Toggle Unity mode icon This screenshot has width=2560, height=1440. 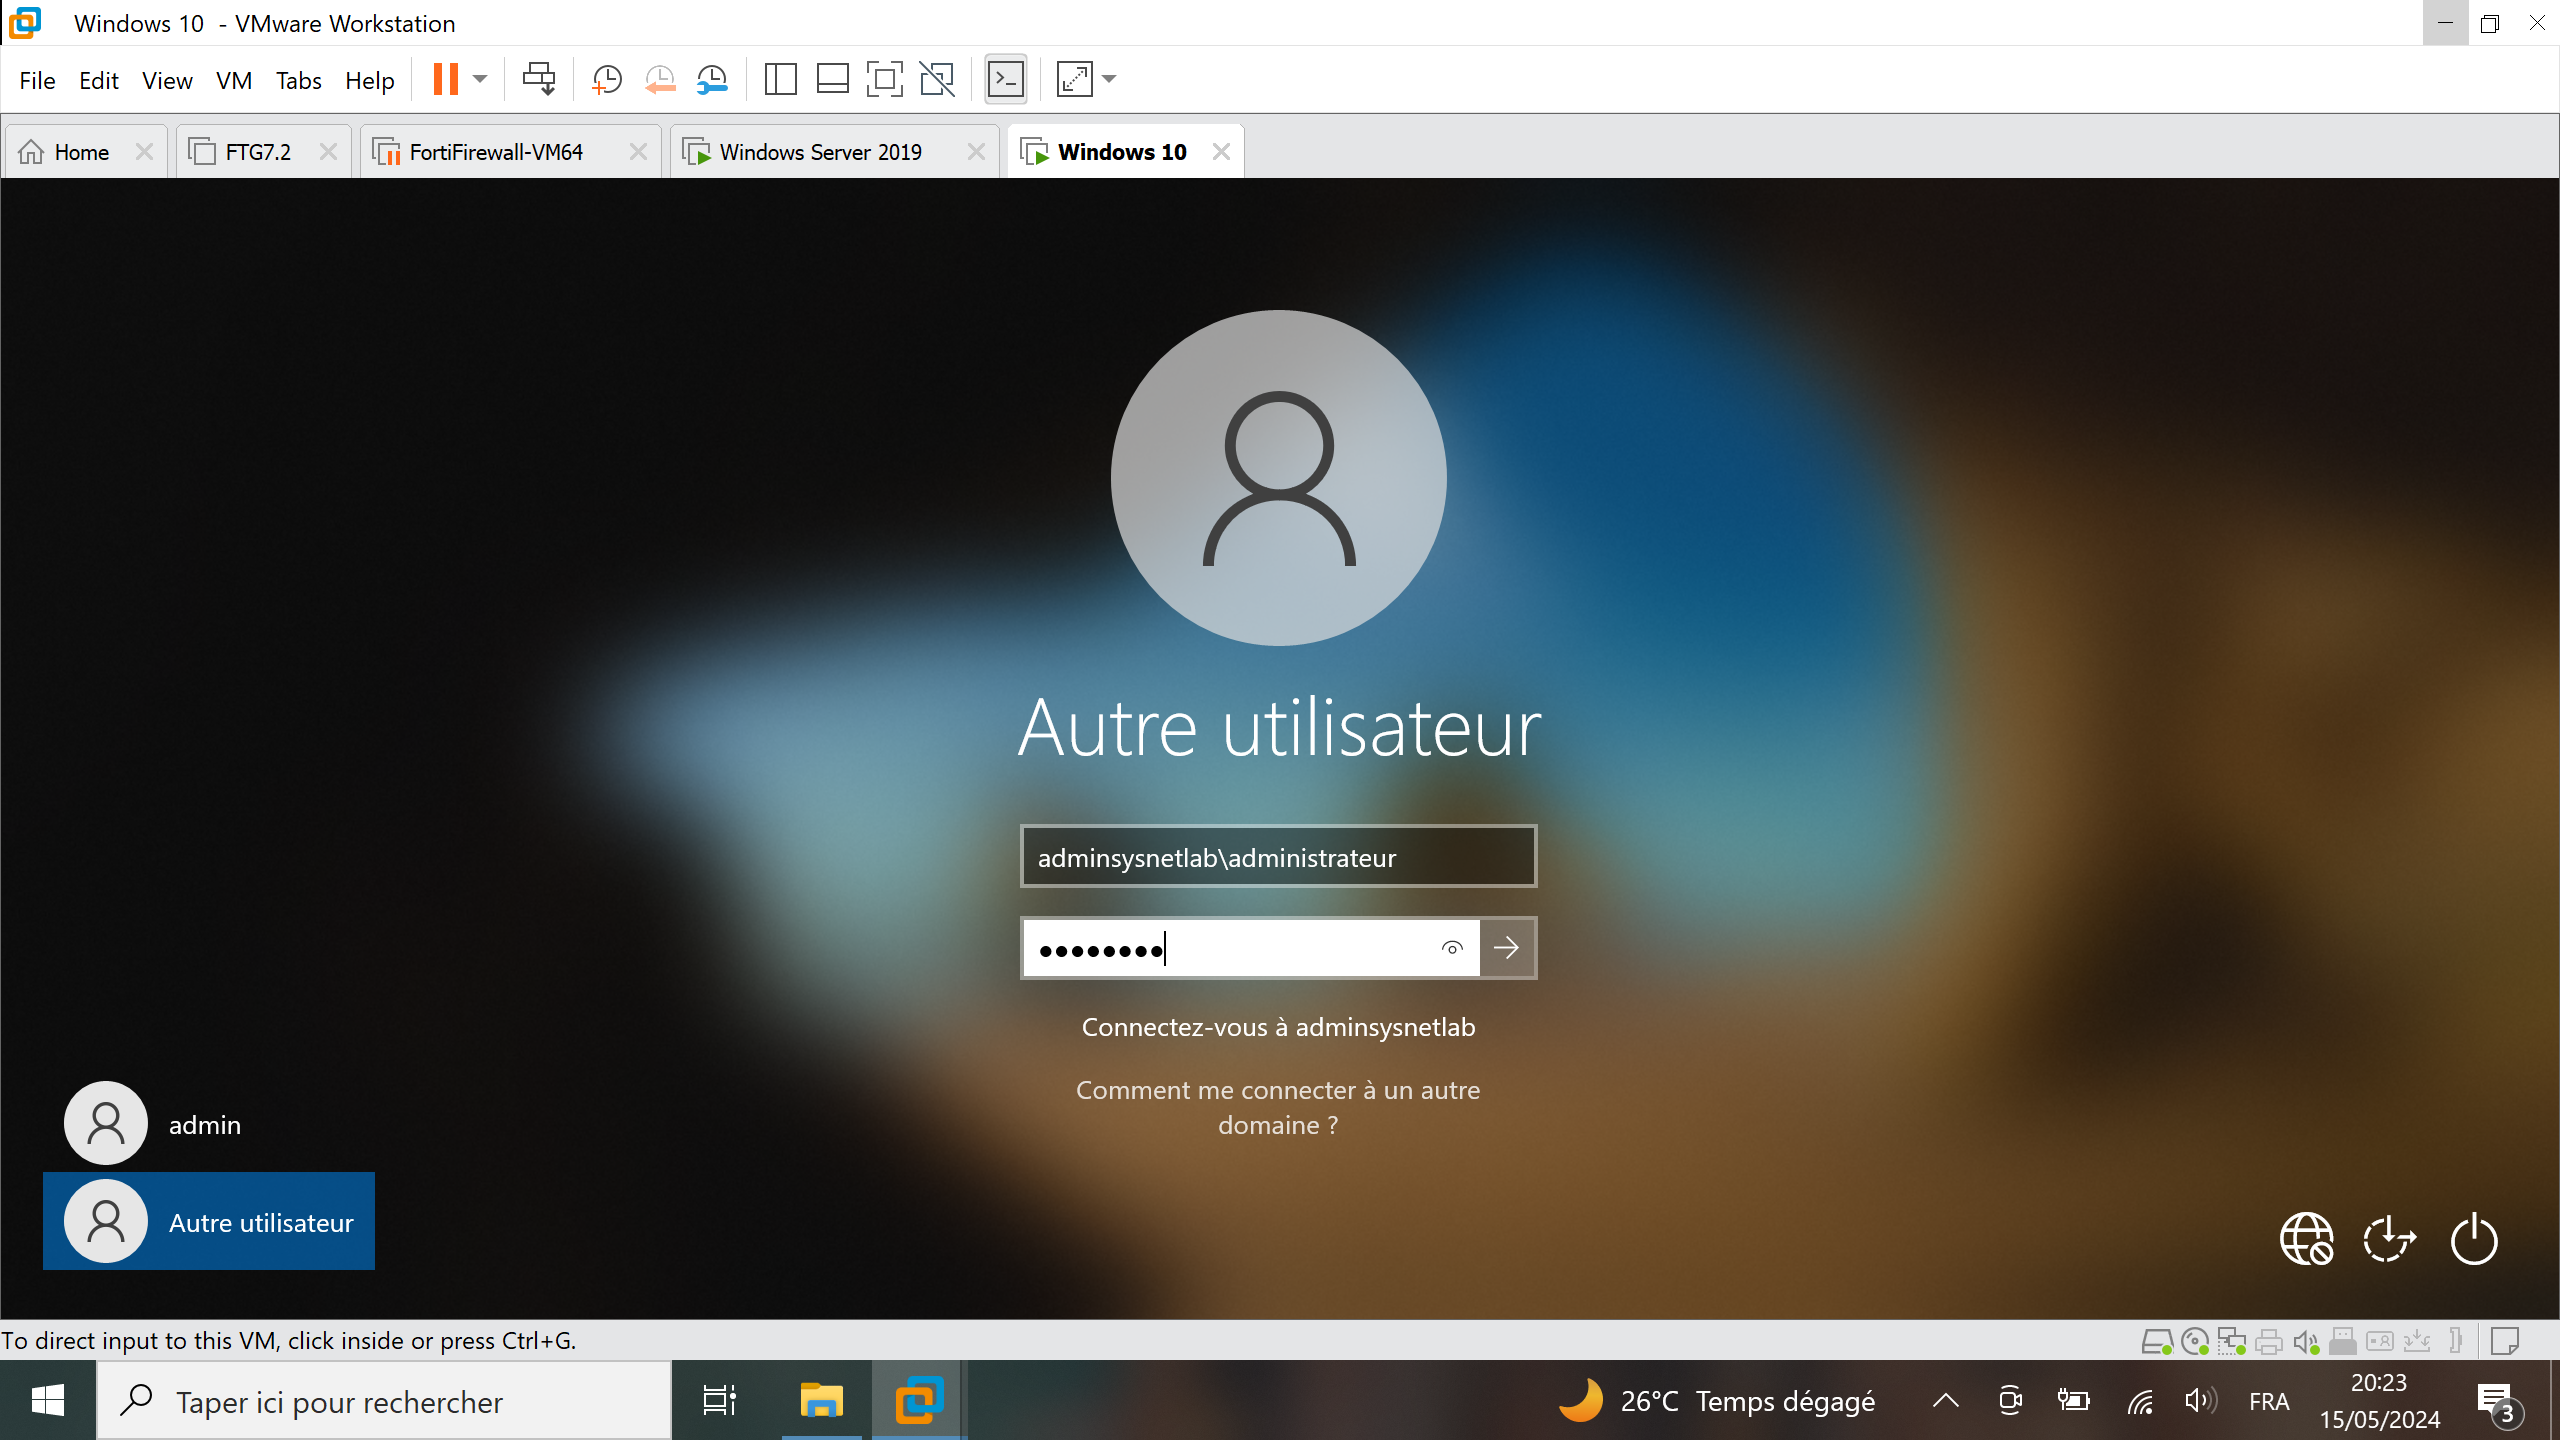coord(937,79)
